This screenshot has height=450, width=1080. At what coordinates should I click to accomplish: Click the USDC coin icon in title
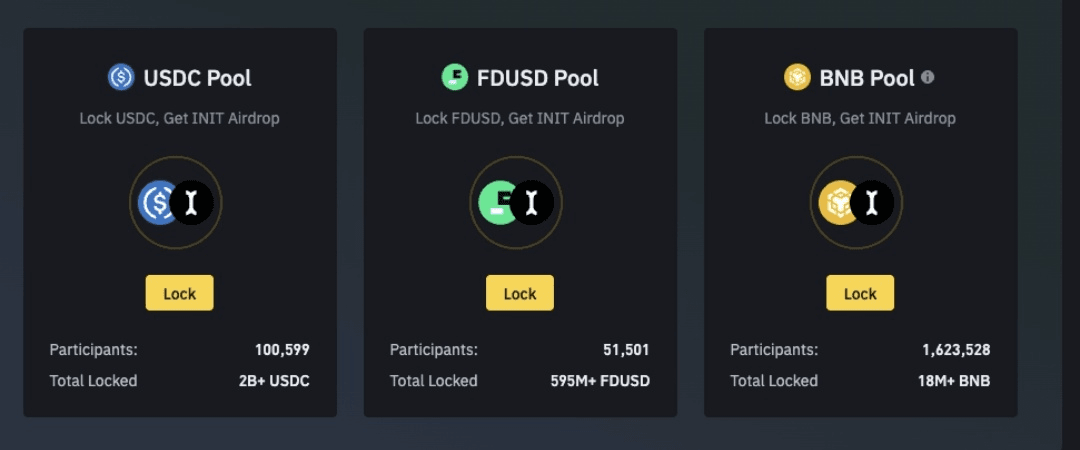coord(121,77)
